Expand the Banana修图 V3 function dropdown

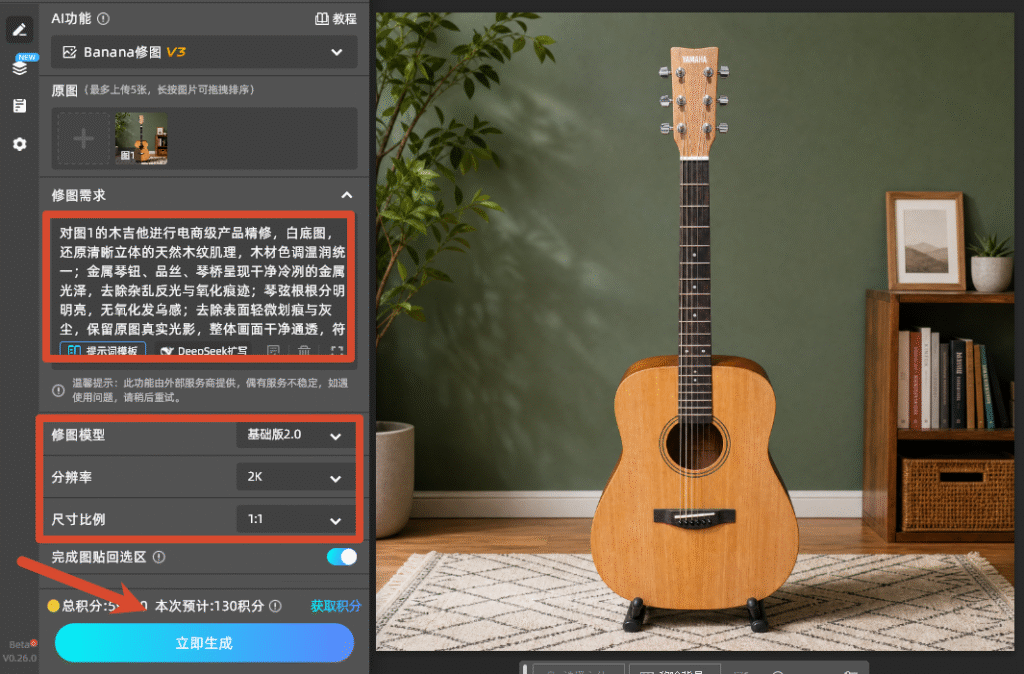(x=204, y=52)
